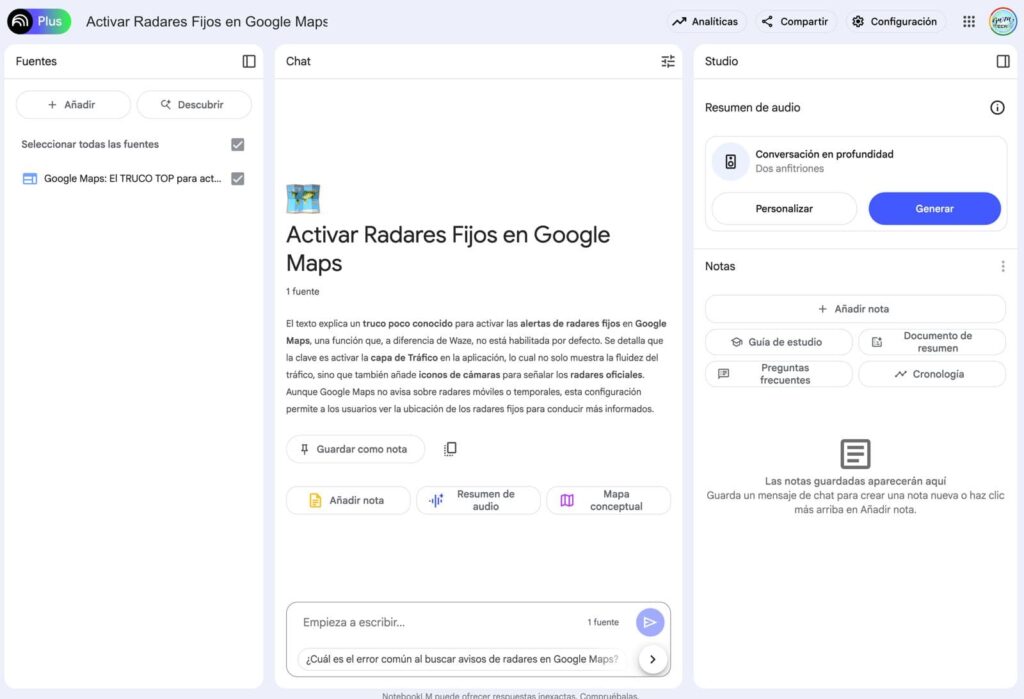The width and height of the screenshot is (1024, 699).
Task: Copy the summary with the copy icon
Action: (450, 449)
